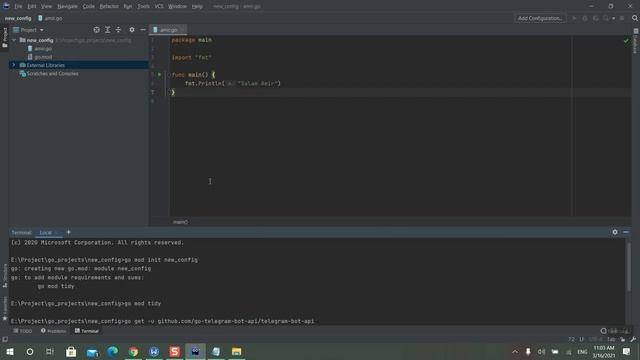
Task: Click Expand All icon in Project panel
Action: [x=108, y=30]
